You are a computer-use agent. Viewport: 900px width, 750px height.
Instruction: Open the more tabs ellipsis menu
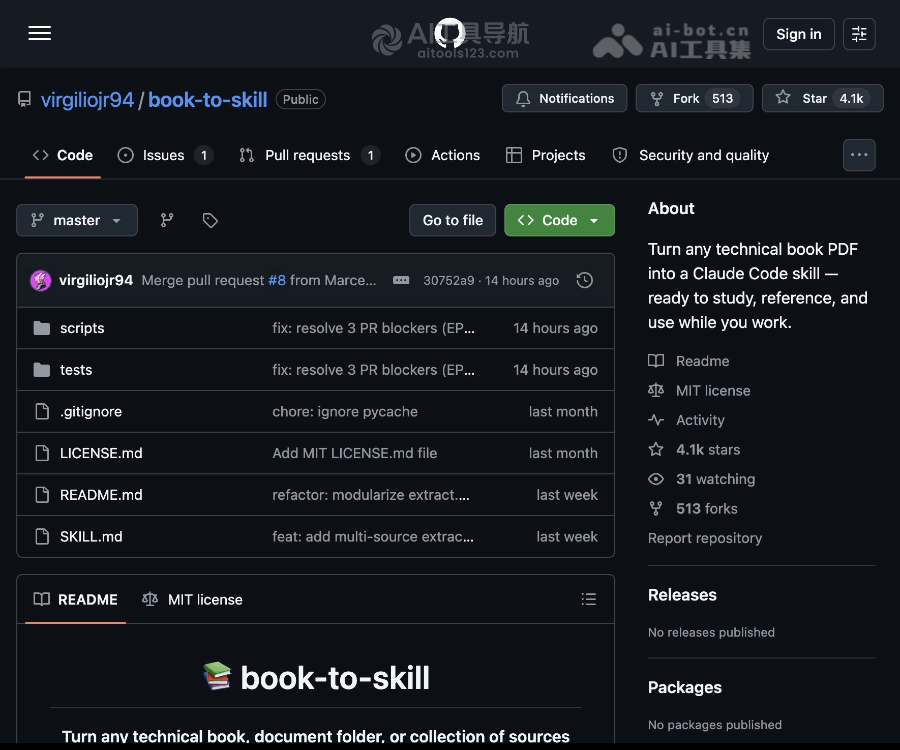(859, 155)
